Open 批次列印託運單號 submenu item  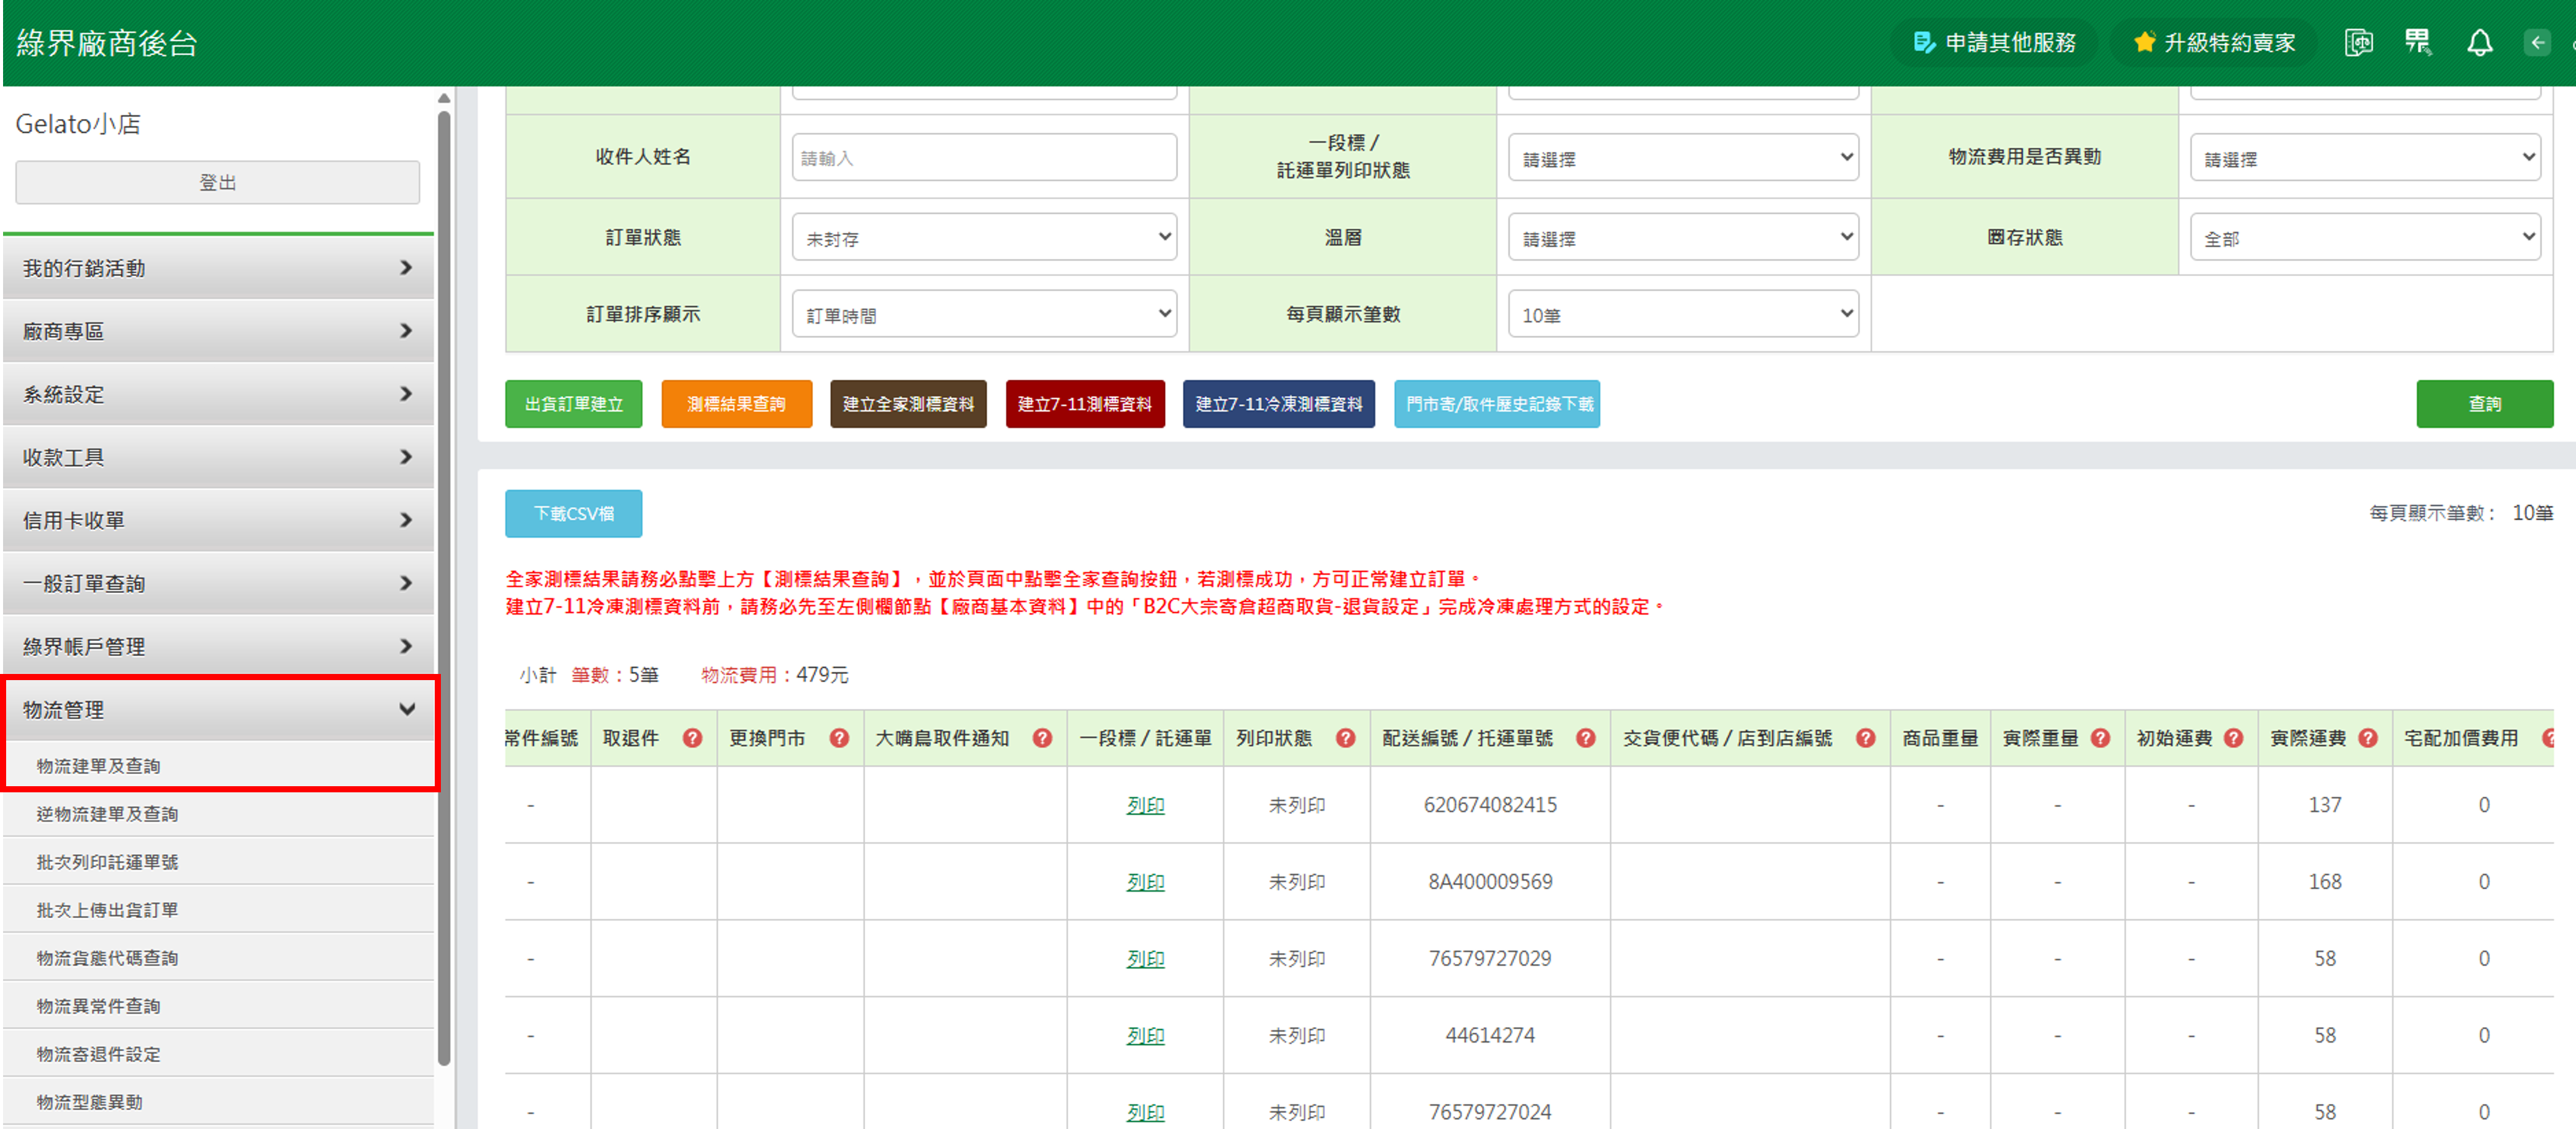(107, 862)
